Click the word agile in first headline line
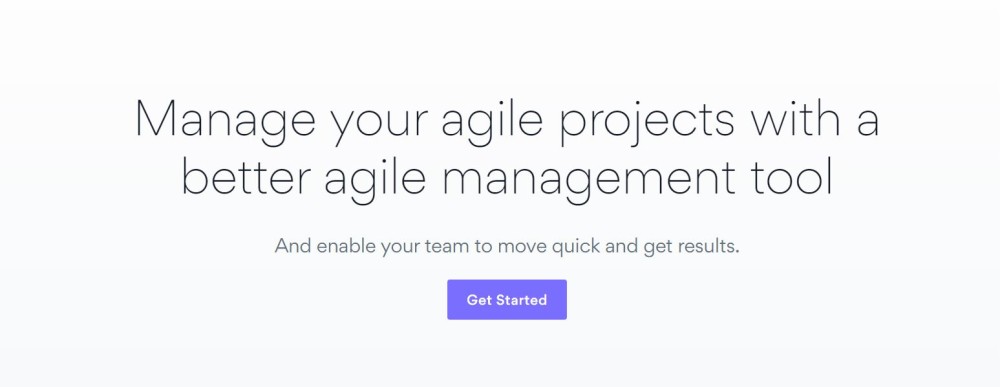 tap(490, 122)
